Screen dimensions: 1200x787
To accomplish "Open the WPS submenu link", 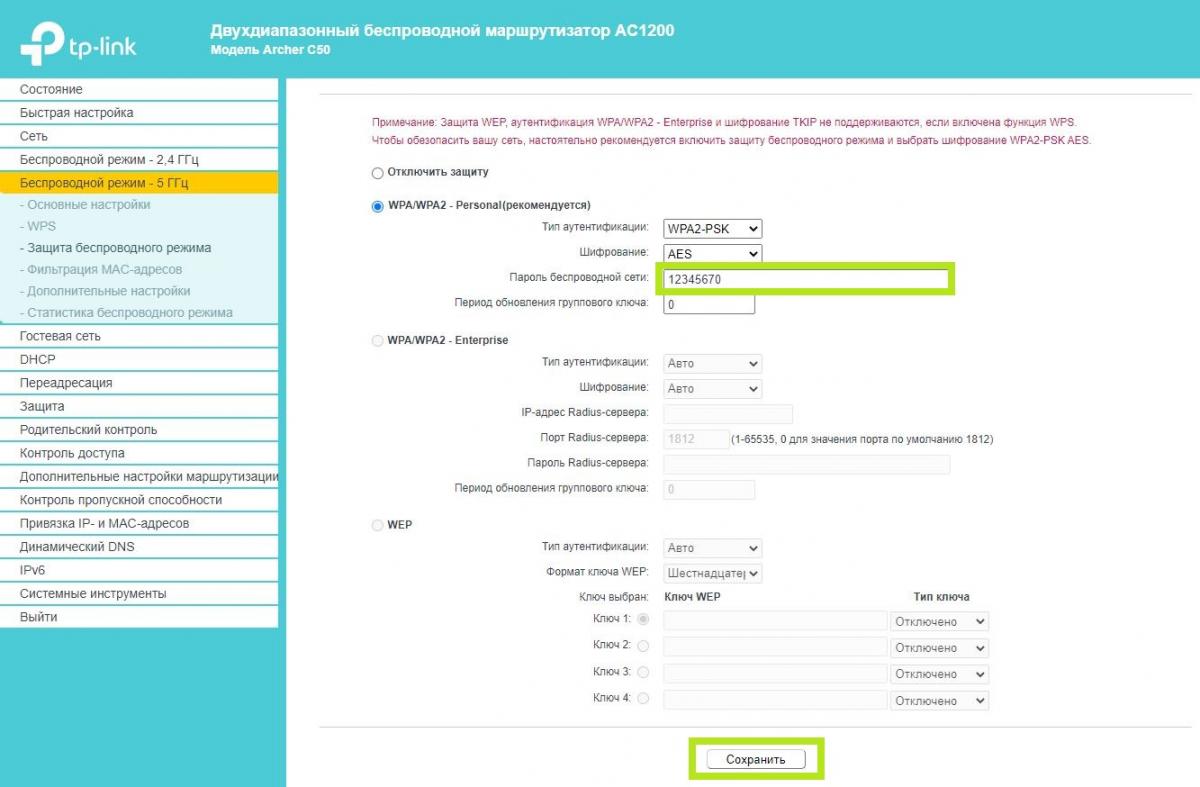I will coord(42,227).
